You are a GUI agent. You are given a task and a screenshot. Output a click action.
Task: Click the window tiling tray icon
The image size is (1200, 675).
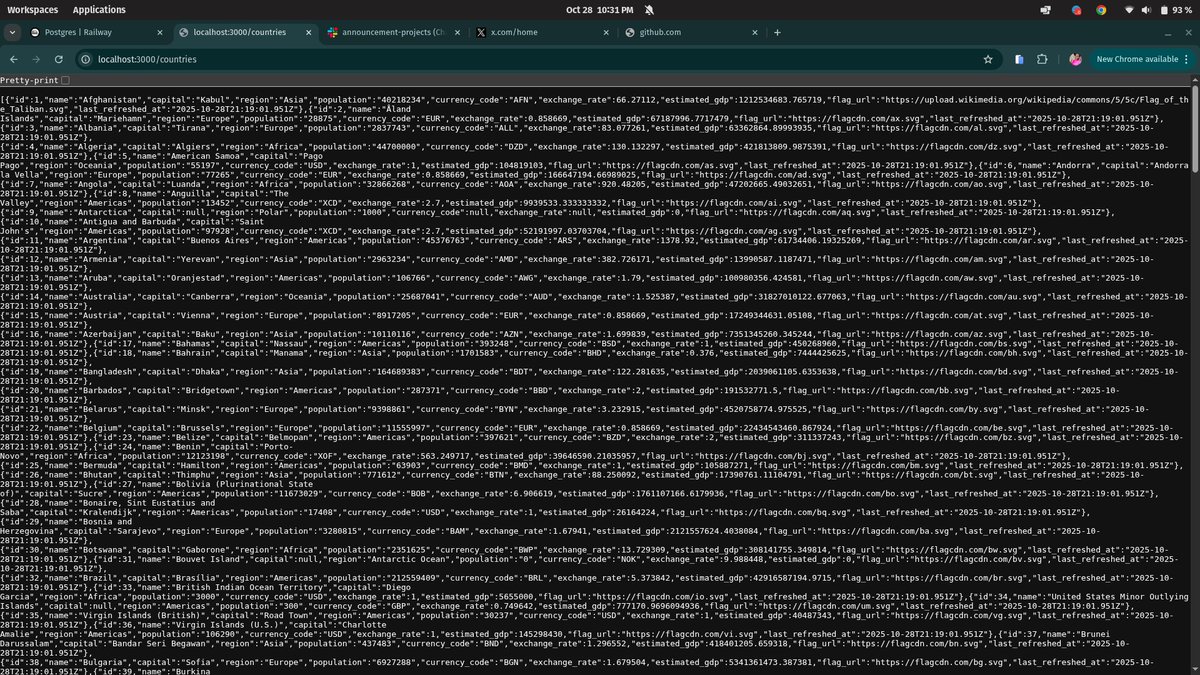tap(1046, 9)
